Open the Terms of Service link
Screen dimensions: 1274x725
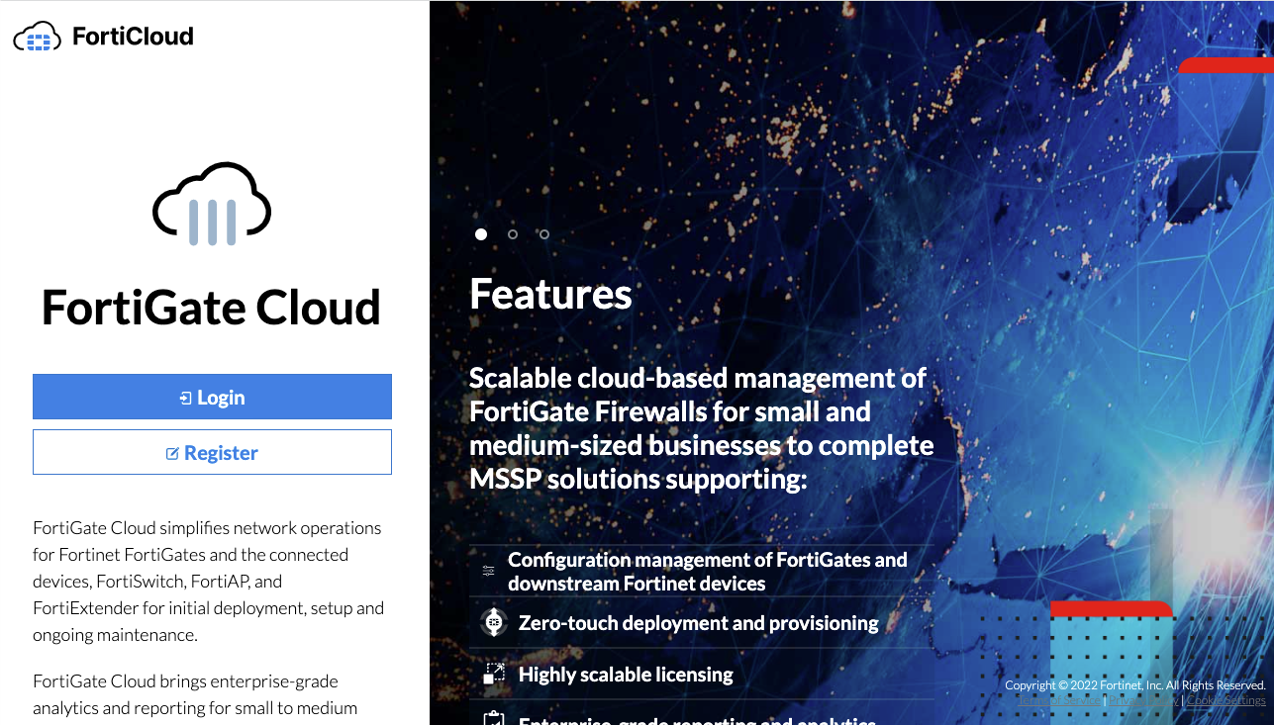click(1058, 700)
